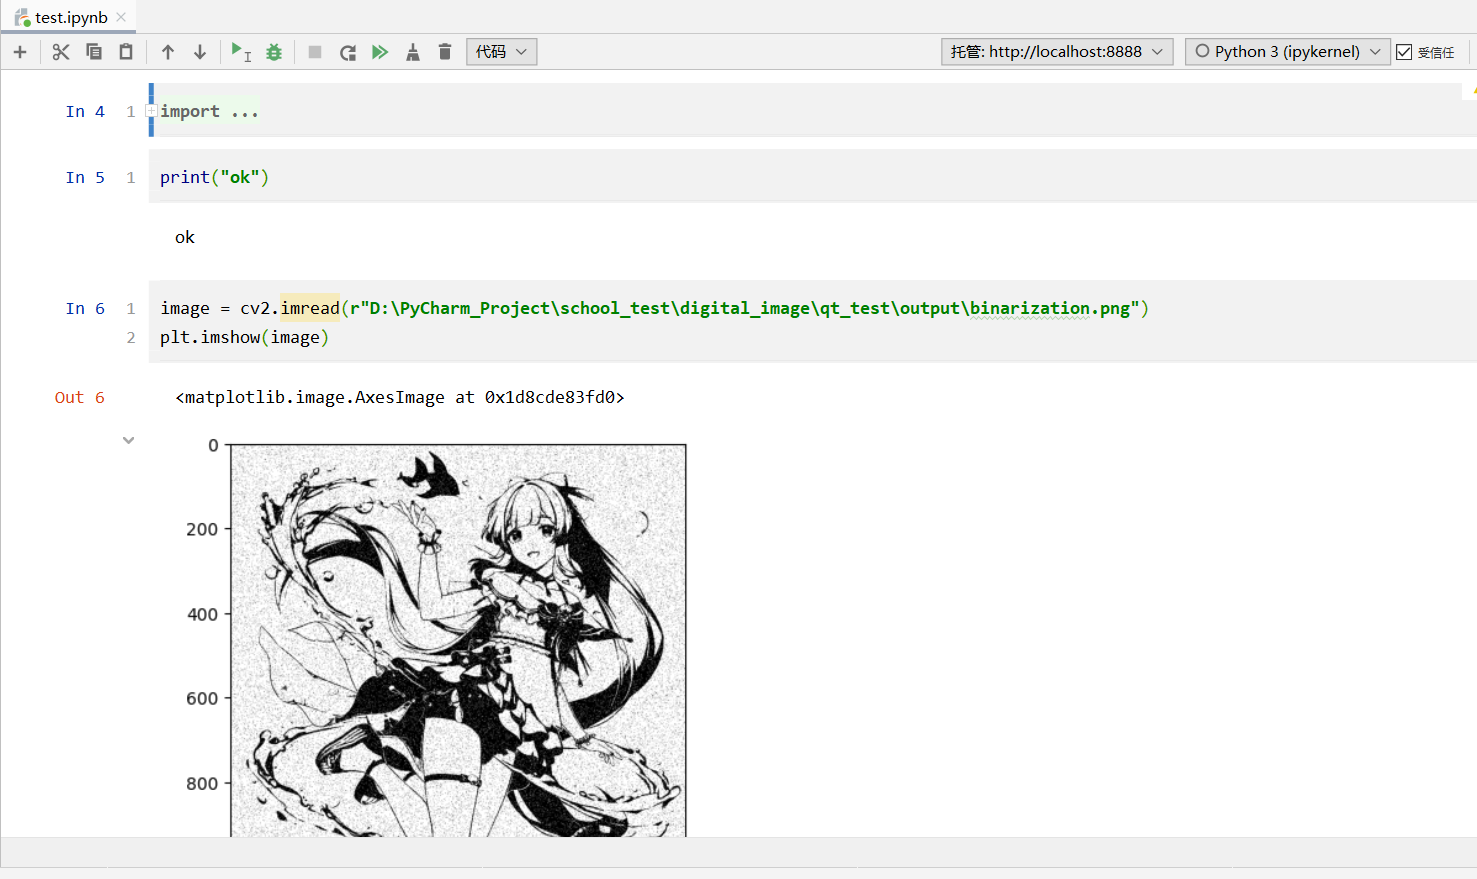The width and height of the screenshot is (1477, 879).
Task: Close the test.ipynb tab
Action: pyautogui.click(x=121, y=17)
